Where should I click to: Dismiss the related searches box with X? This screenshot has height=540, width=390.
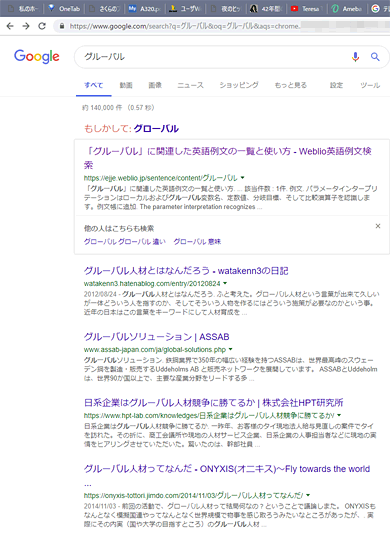tap(378, 226)
